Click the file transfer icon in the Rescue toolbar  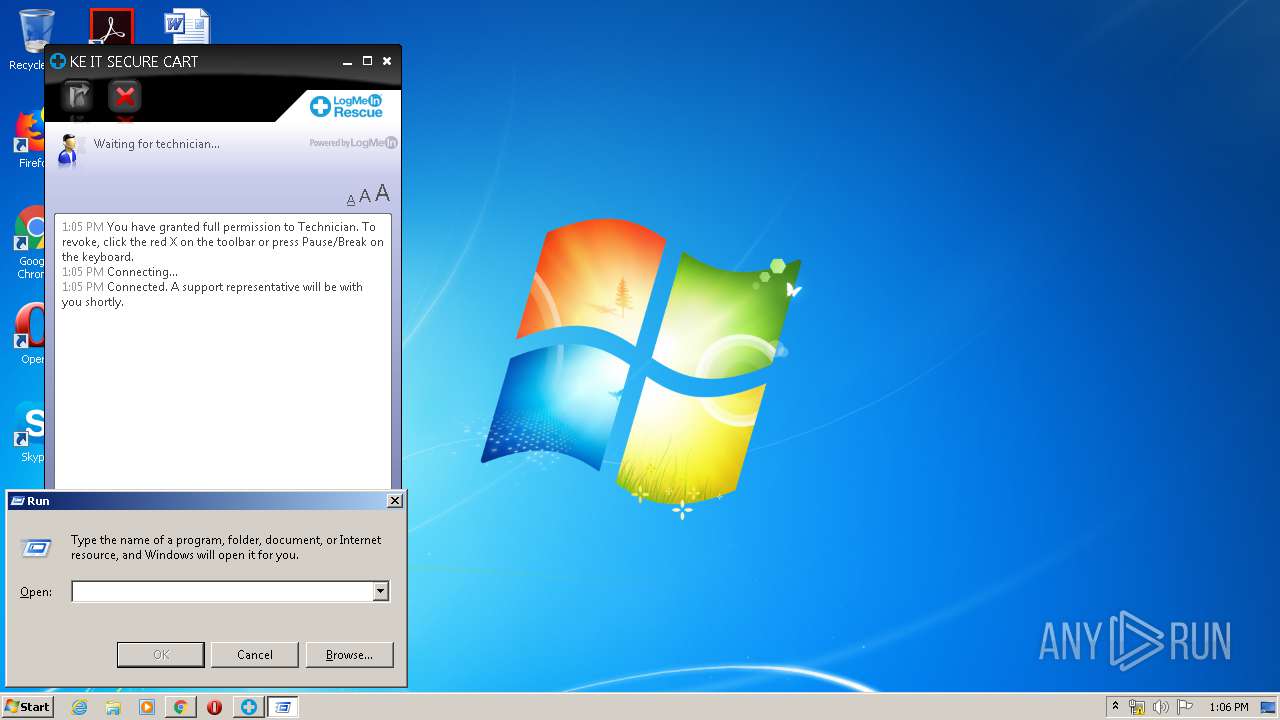pos(77,96)
